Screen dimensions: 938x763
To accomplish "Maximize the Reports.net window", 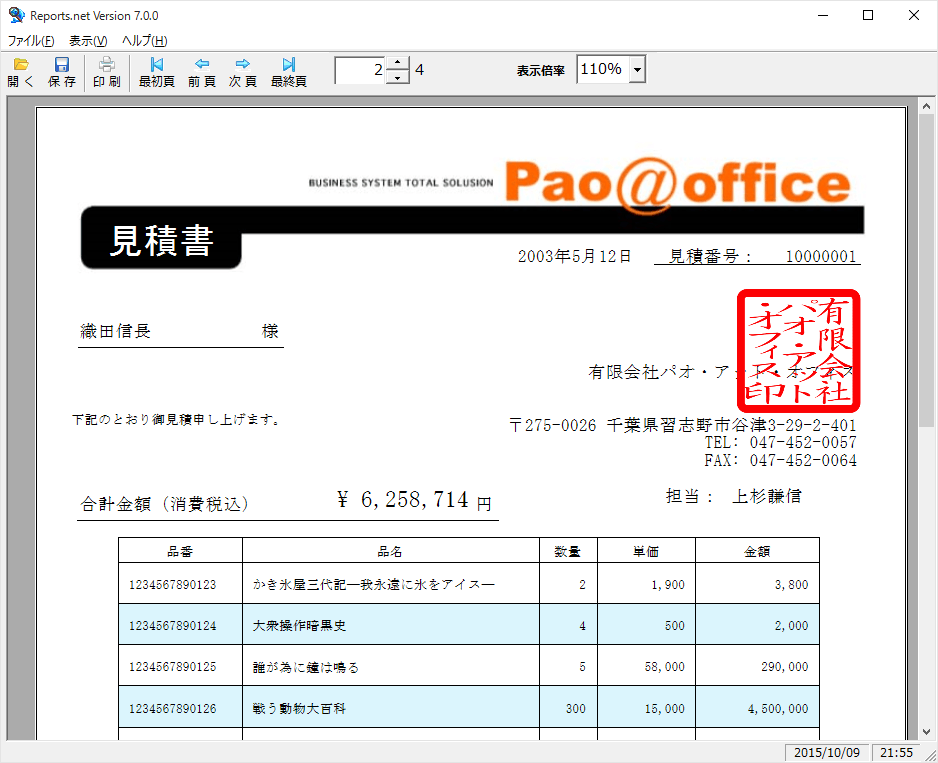I will point(868,15).
